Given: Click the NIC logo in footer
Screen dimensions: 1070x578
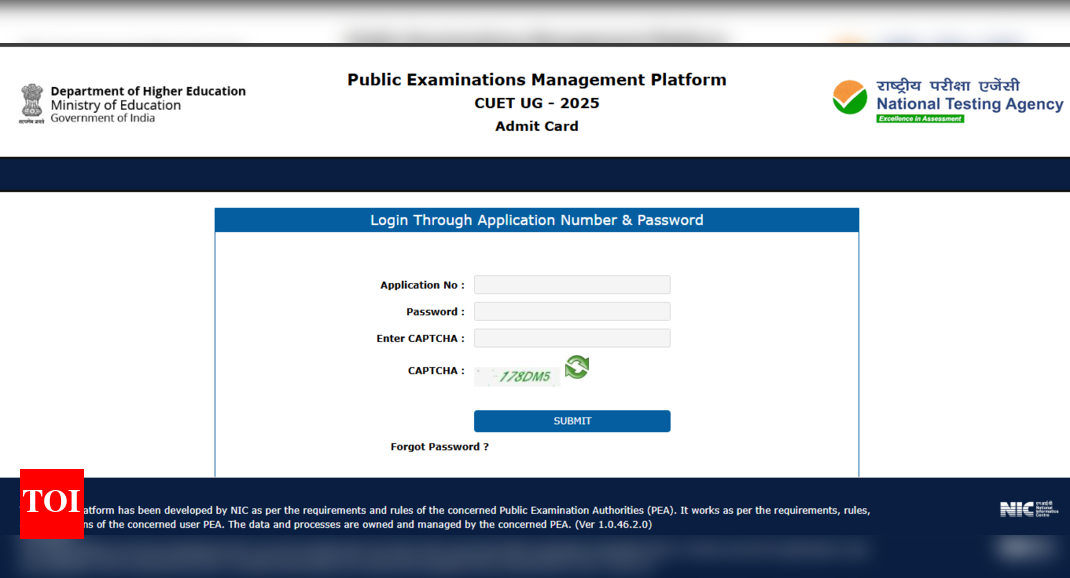Looking at the screenshot, I should click(1027, 509).
